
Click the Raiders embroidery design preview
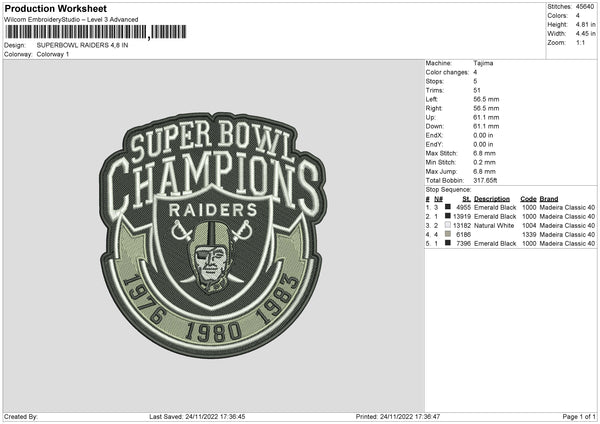click(x=213, y=235)
